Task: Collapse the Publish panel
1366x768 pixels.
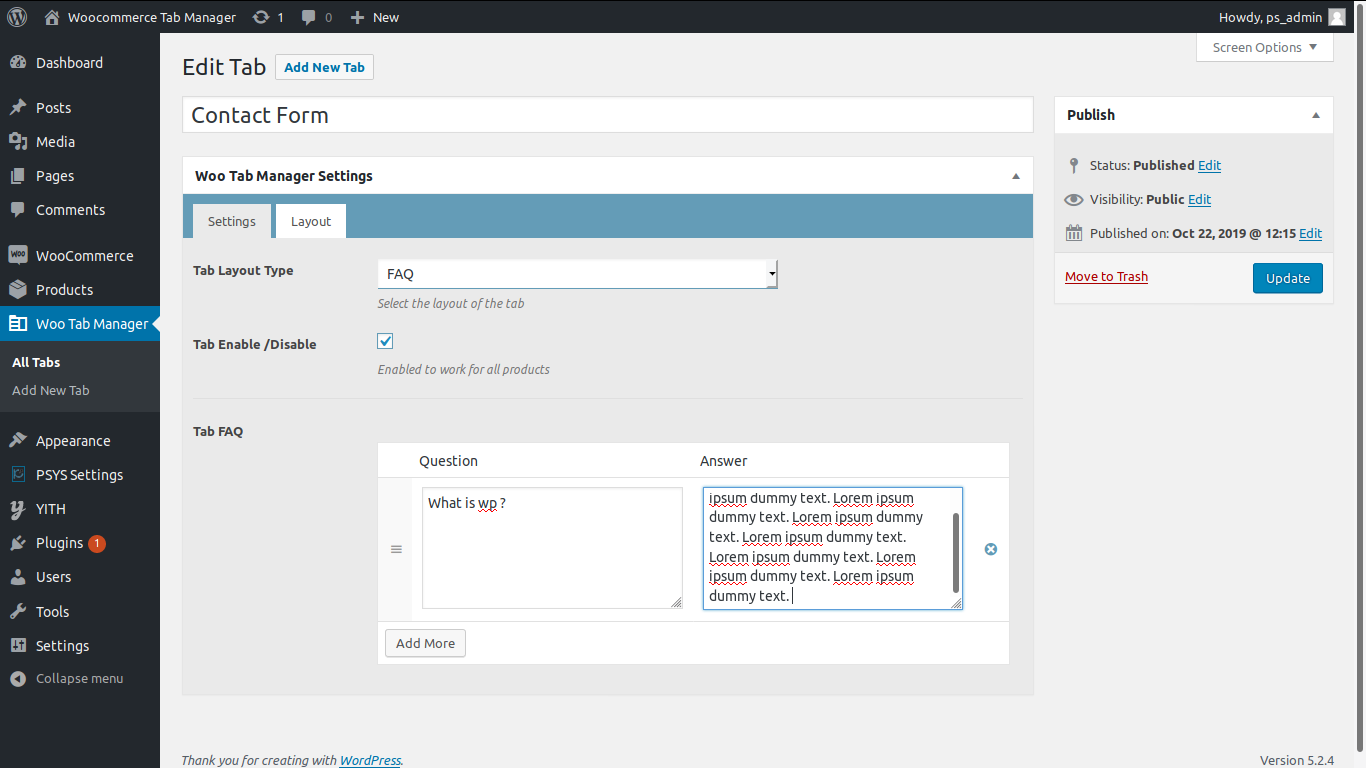Action: tap(1316, 115)
